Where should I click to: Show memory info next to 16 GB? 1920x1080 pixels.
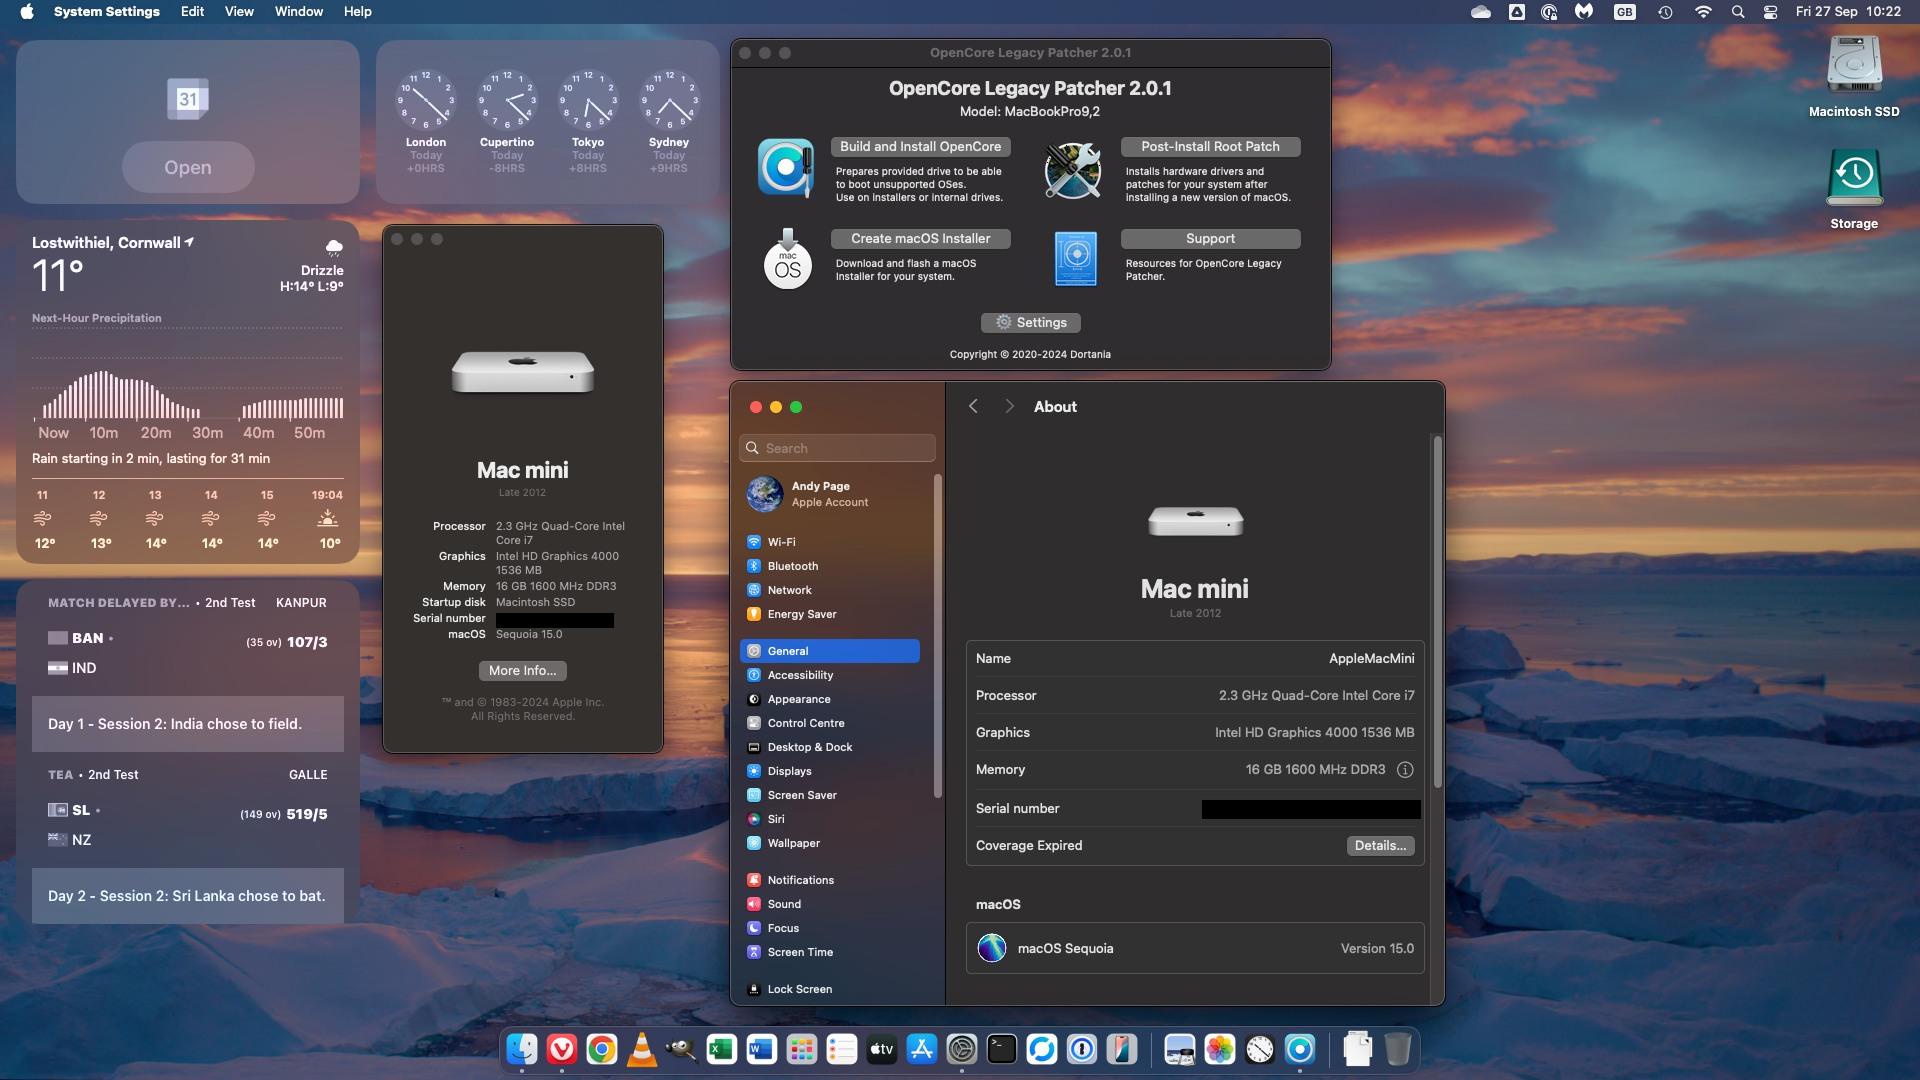click(x=1405, y=770)
